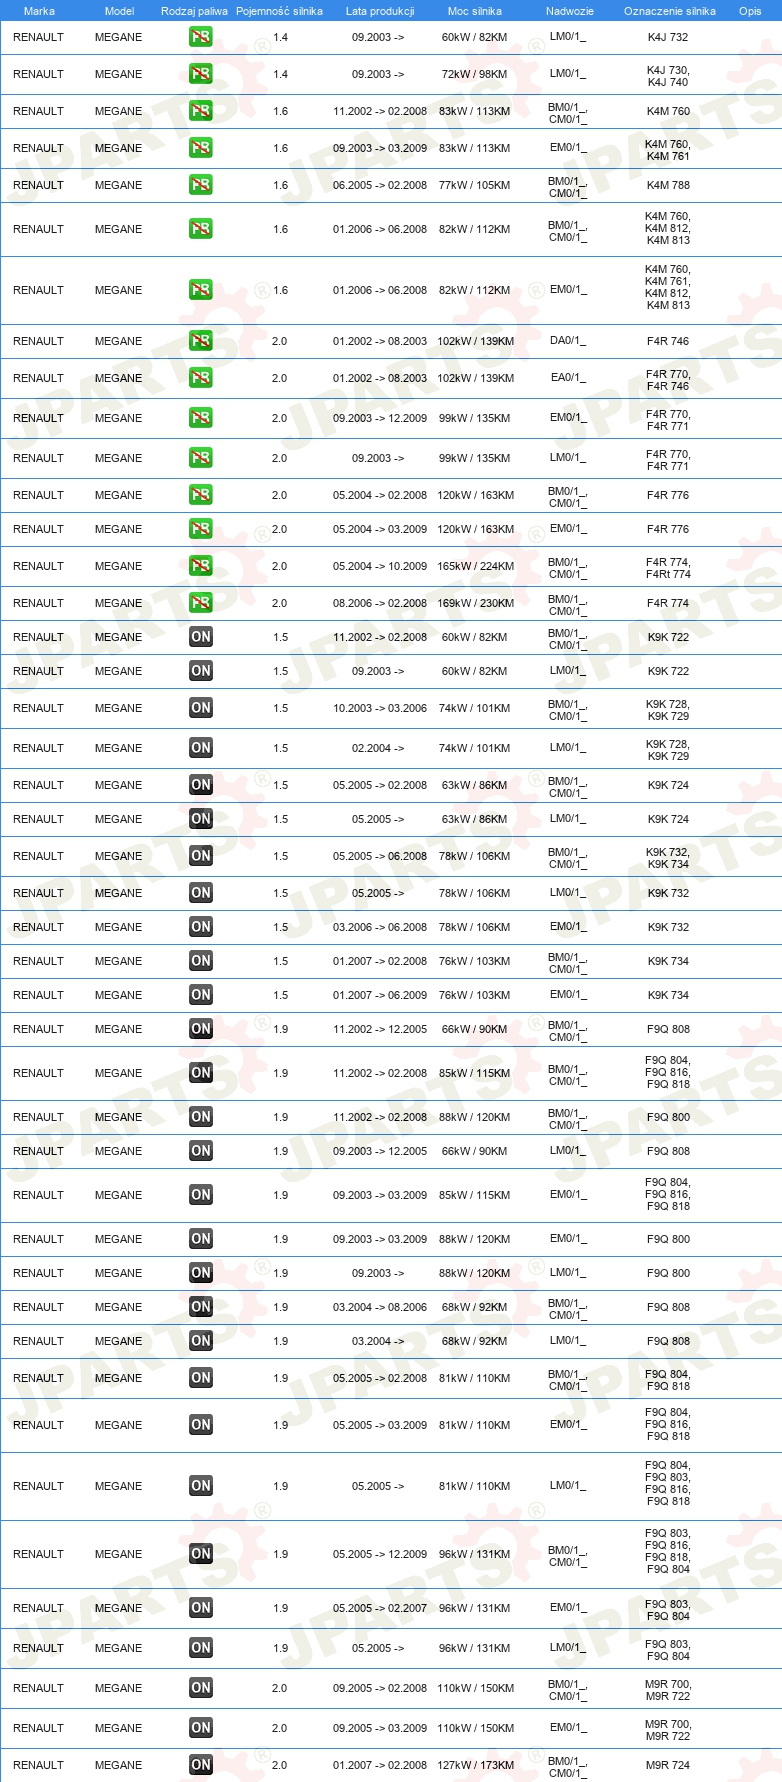Click the K4J 730, K4J 740 engine code cell
This screenshot has height=1782, width=782.
coord(668,76)
